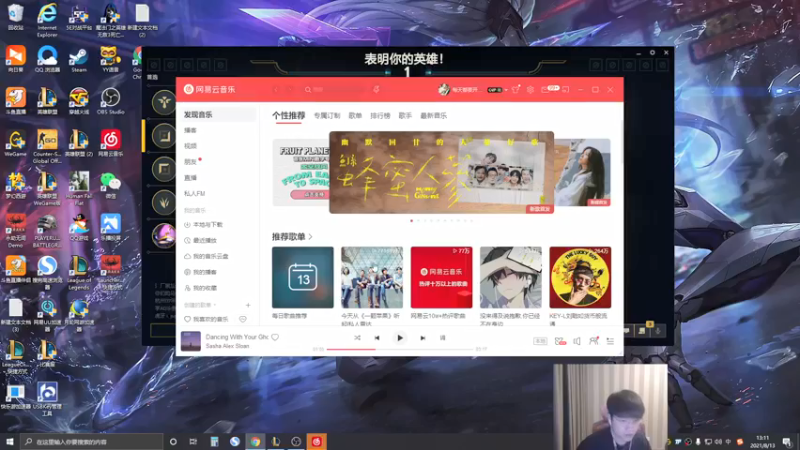Select the 个性推荐 tab

click(289, 116)
